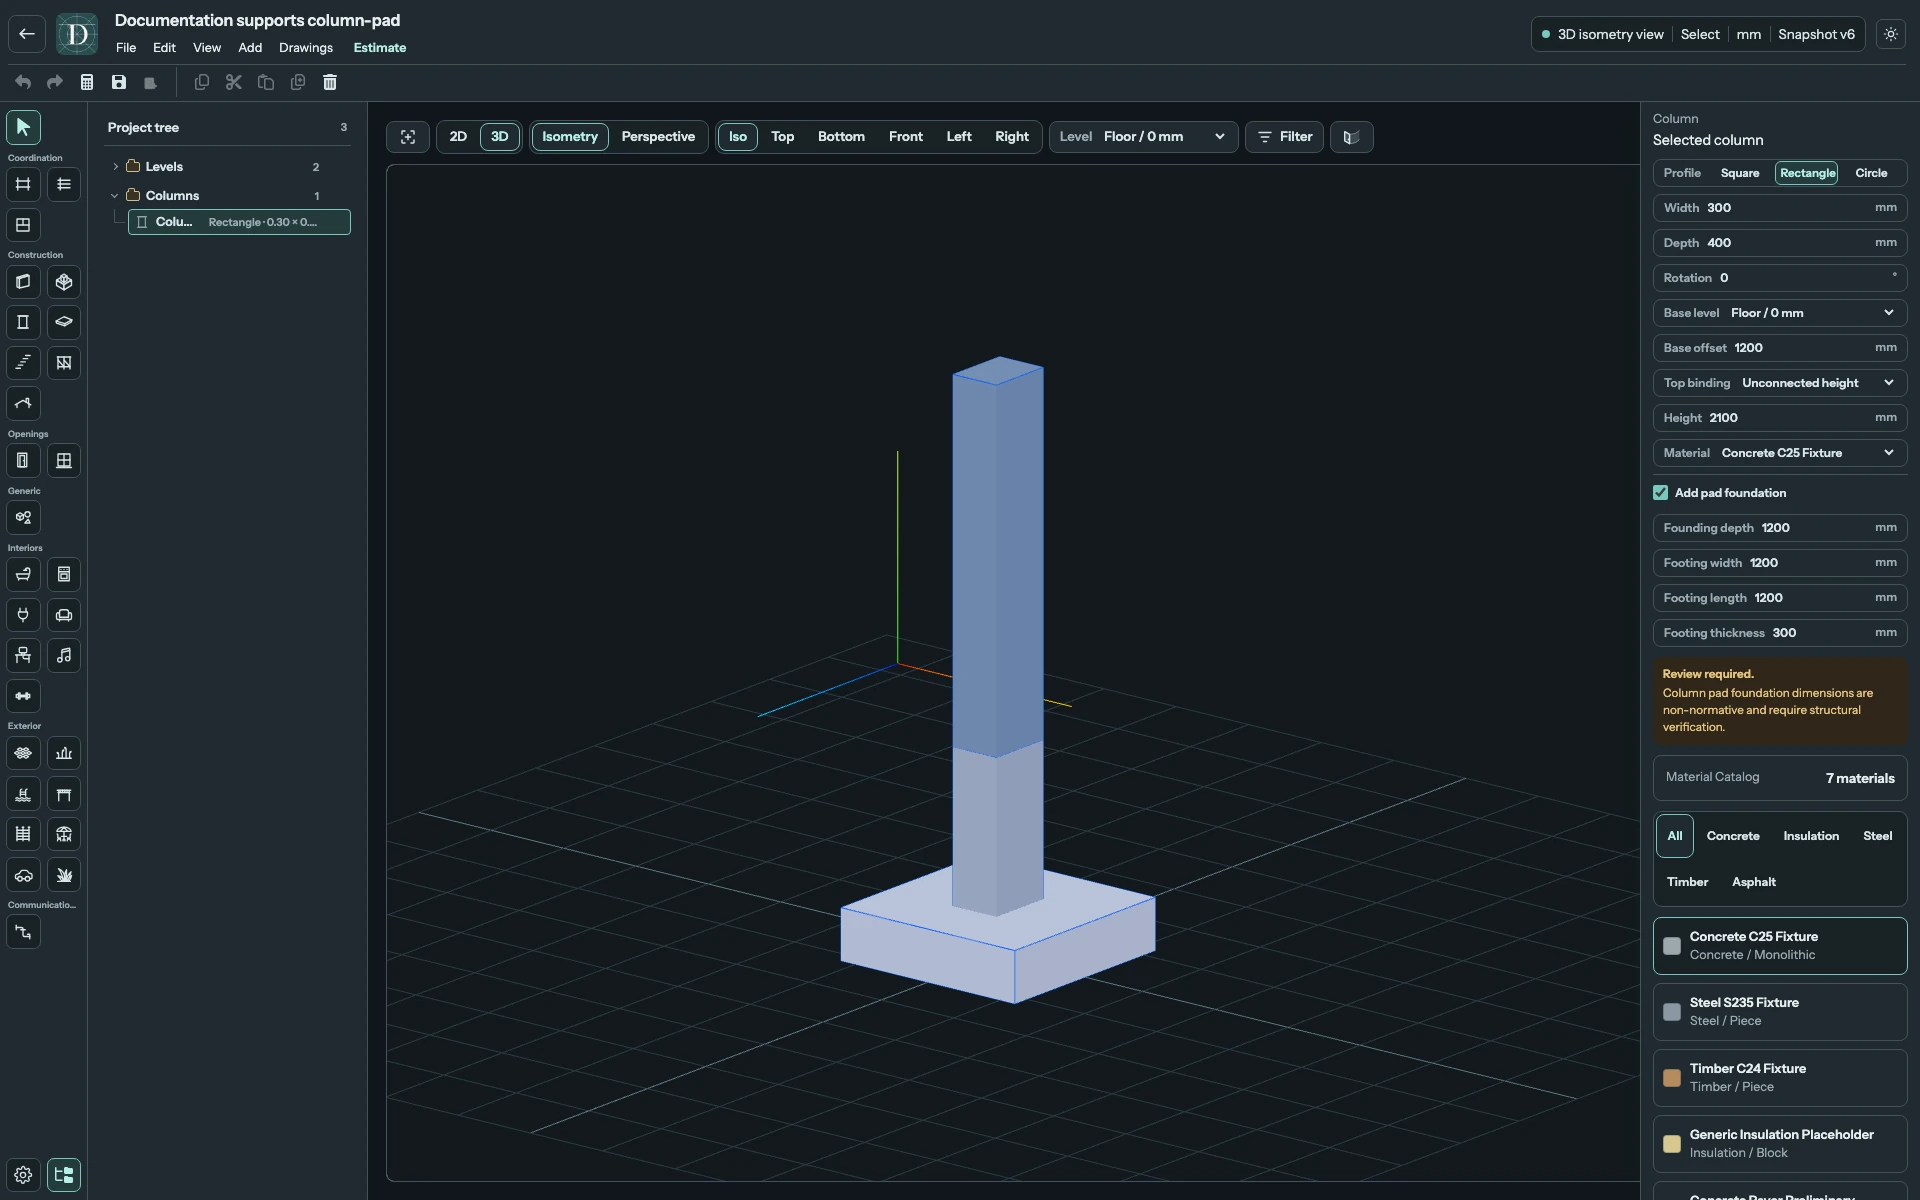This screenshot has width=1920, height=1200.
Task: Set column profile to Circle
Action: [x=1871, y=173]
